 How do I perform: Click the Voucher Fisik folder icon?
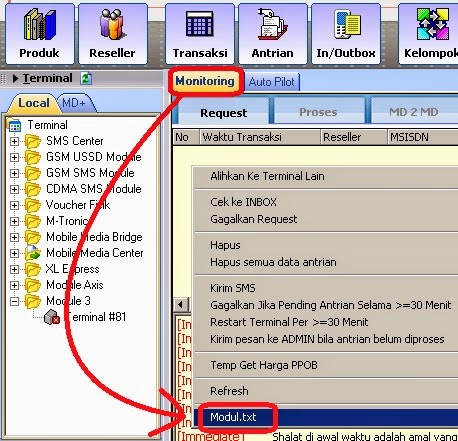[x=33, y=205]
